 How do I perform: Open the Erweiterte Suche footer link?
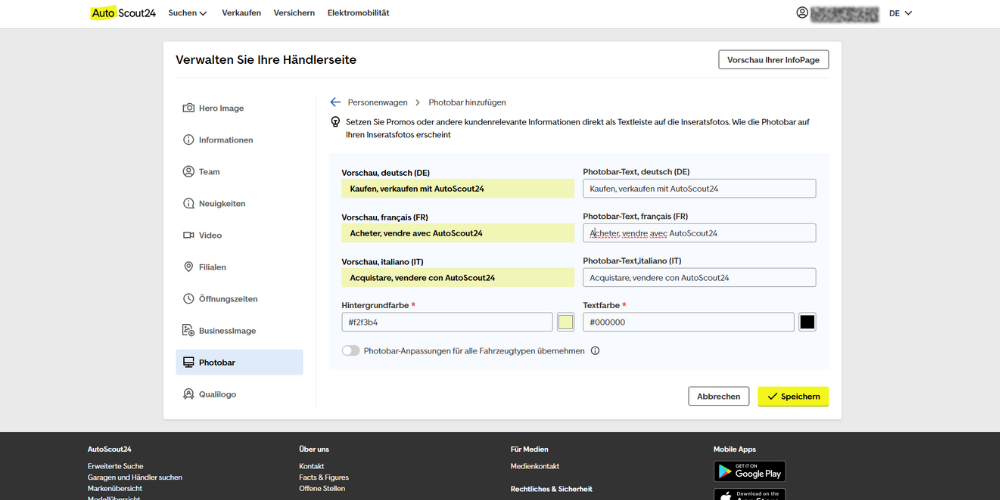click(115, 466)
